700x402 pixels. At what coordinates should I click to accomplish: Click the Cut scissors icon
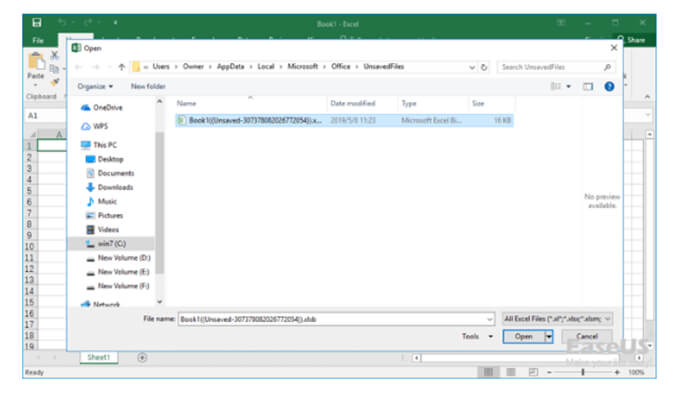54,55
